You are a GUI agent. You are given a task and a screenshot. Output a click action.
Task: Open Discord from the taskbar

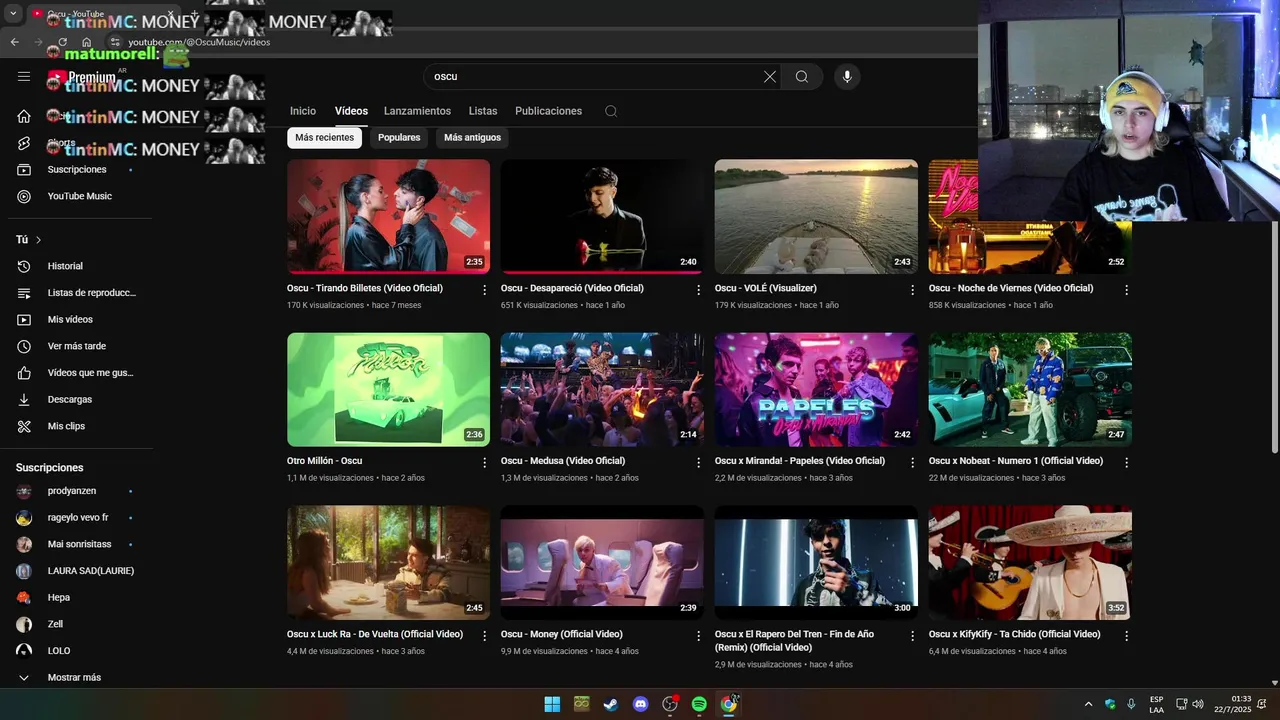point(641,704)
